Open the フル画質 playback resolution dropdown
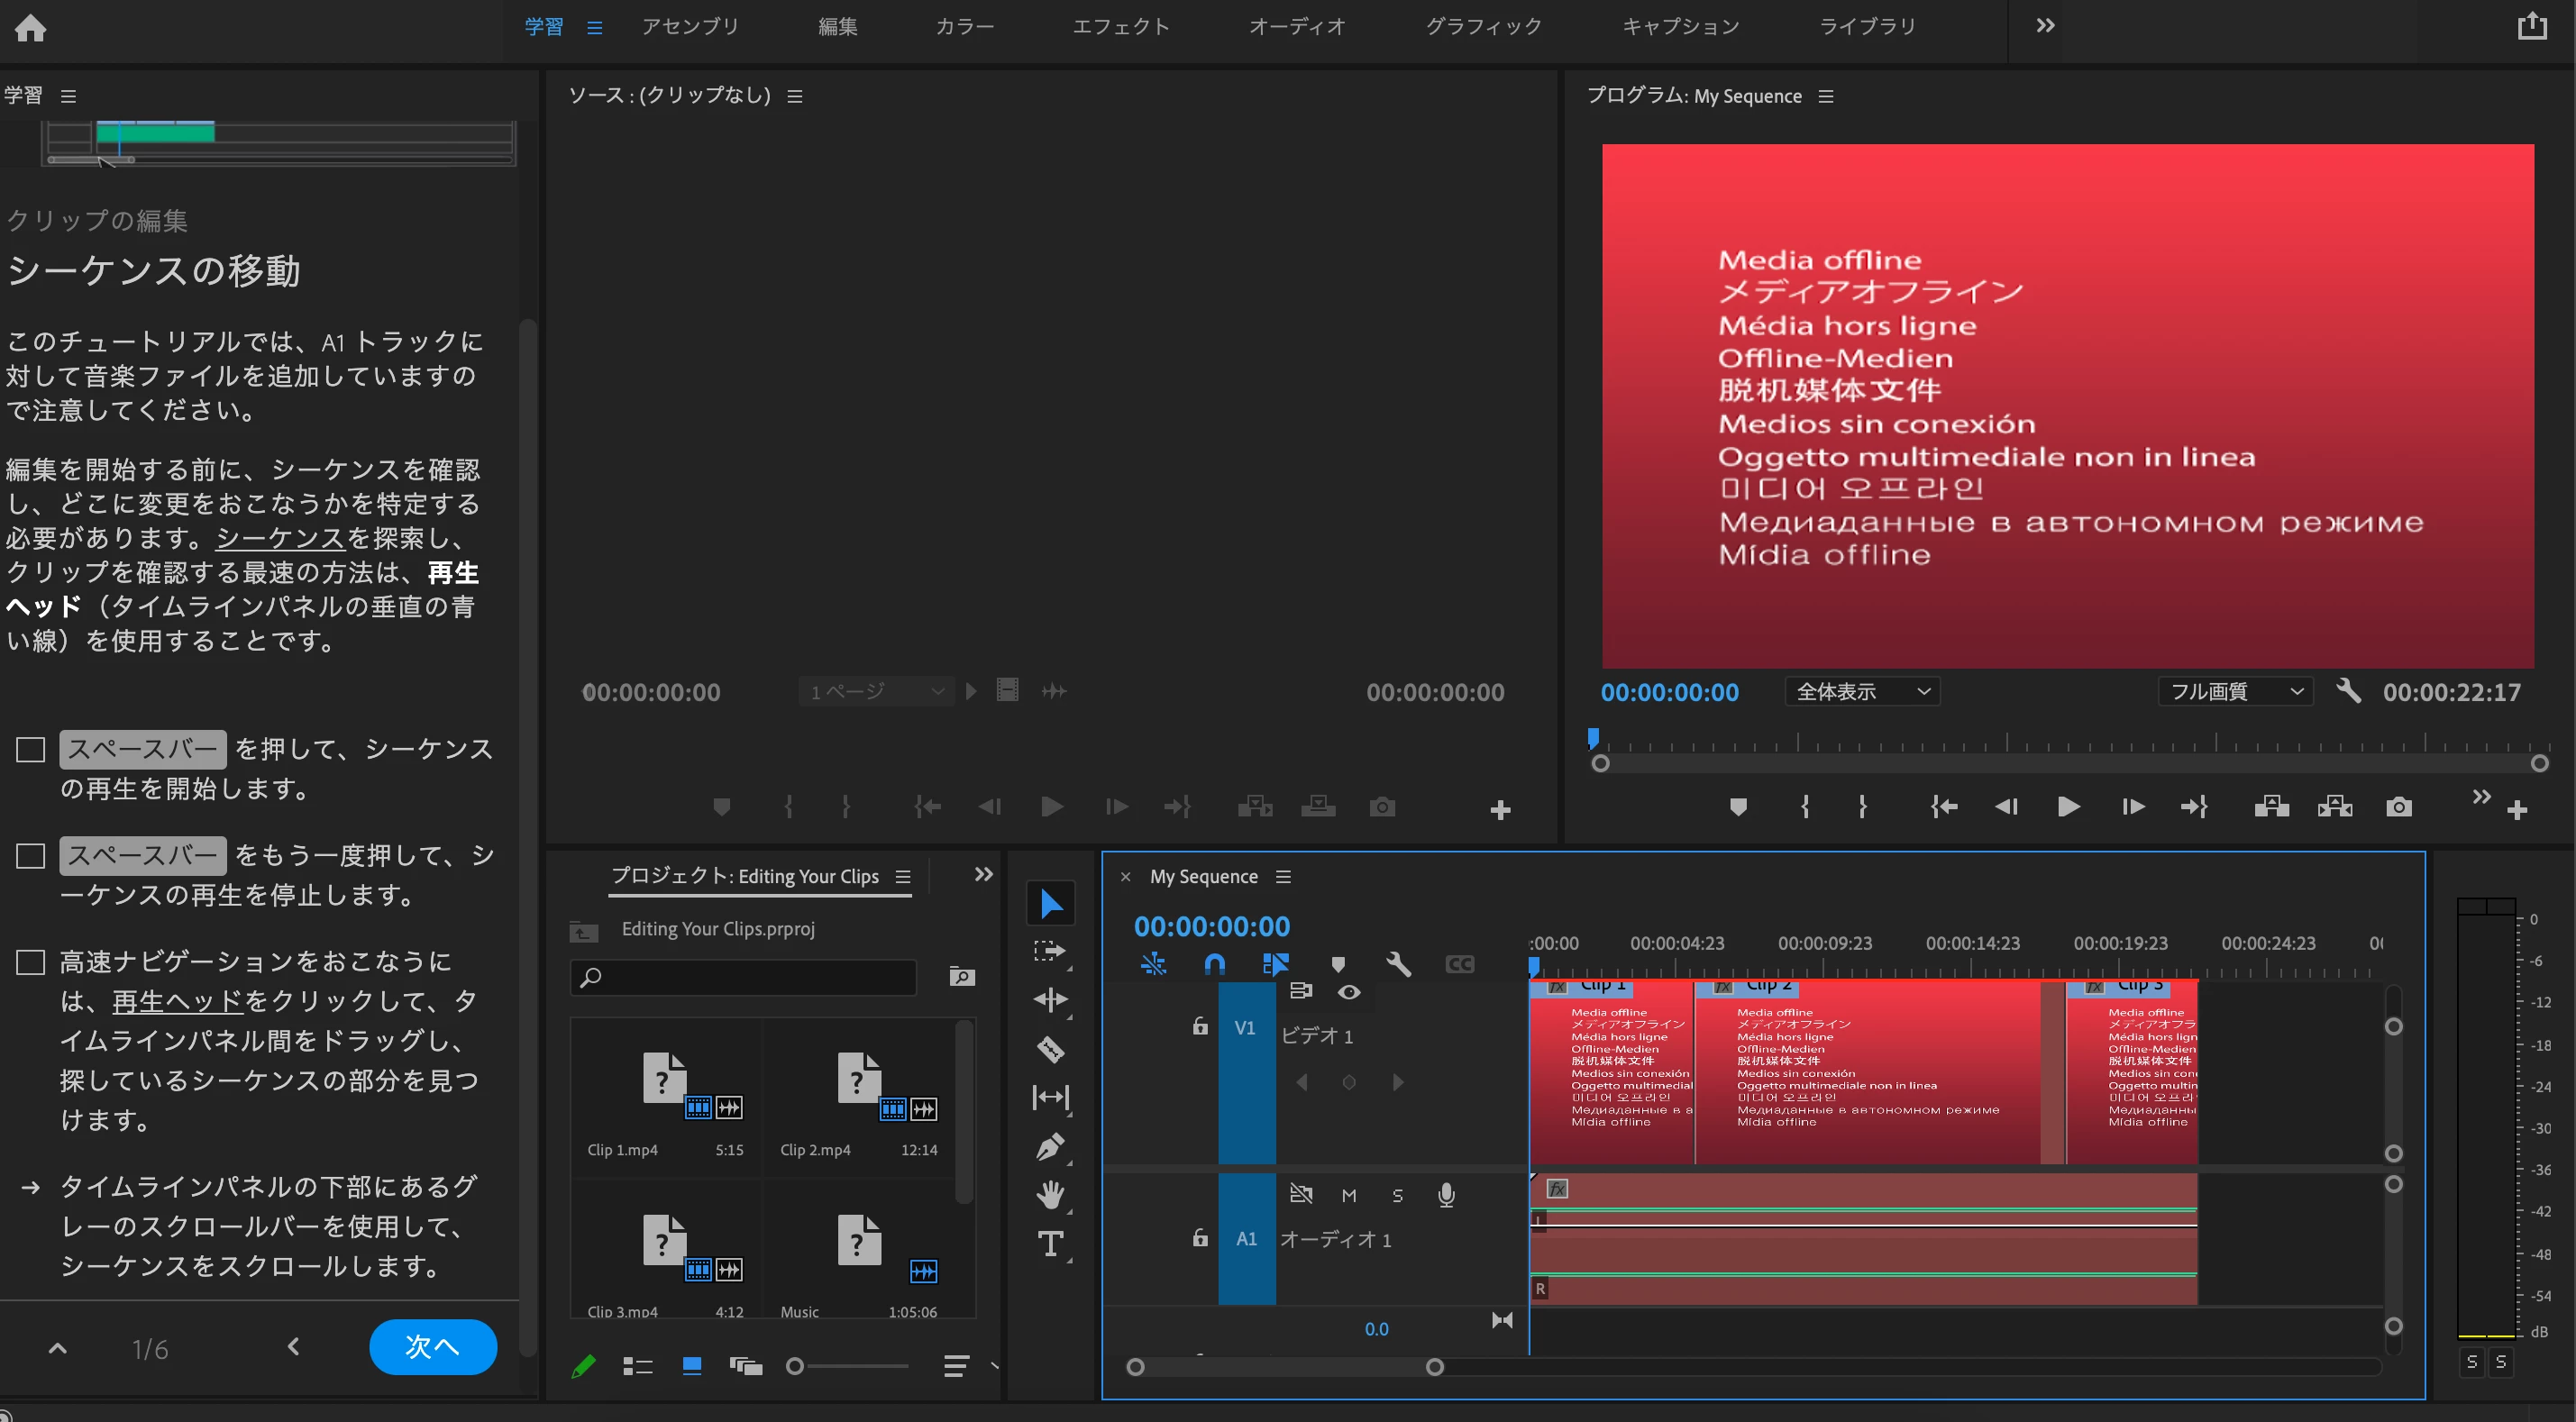Screen dimensions: 2576x1422 (2234, 692)
